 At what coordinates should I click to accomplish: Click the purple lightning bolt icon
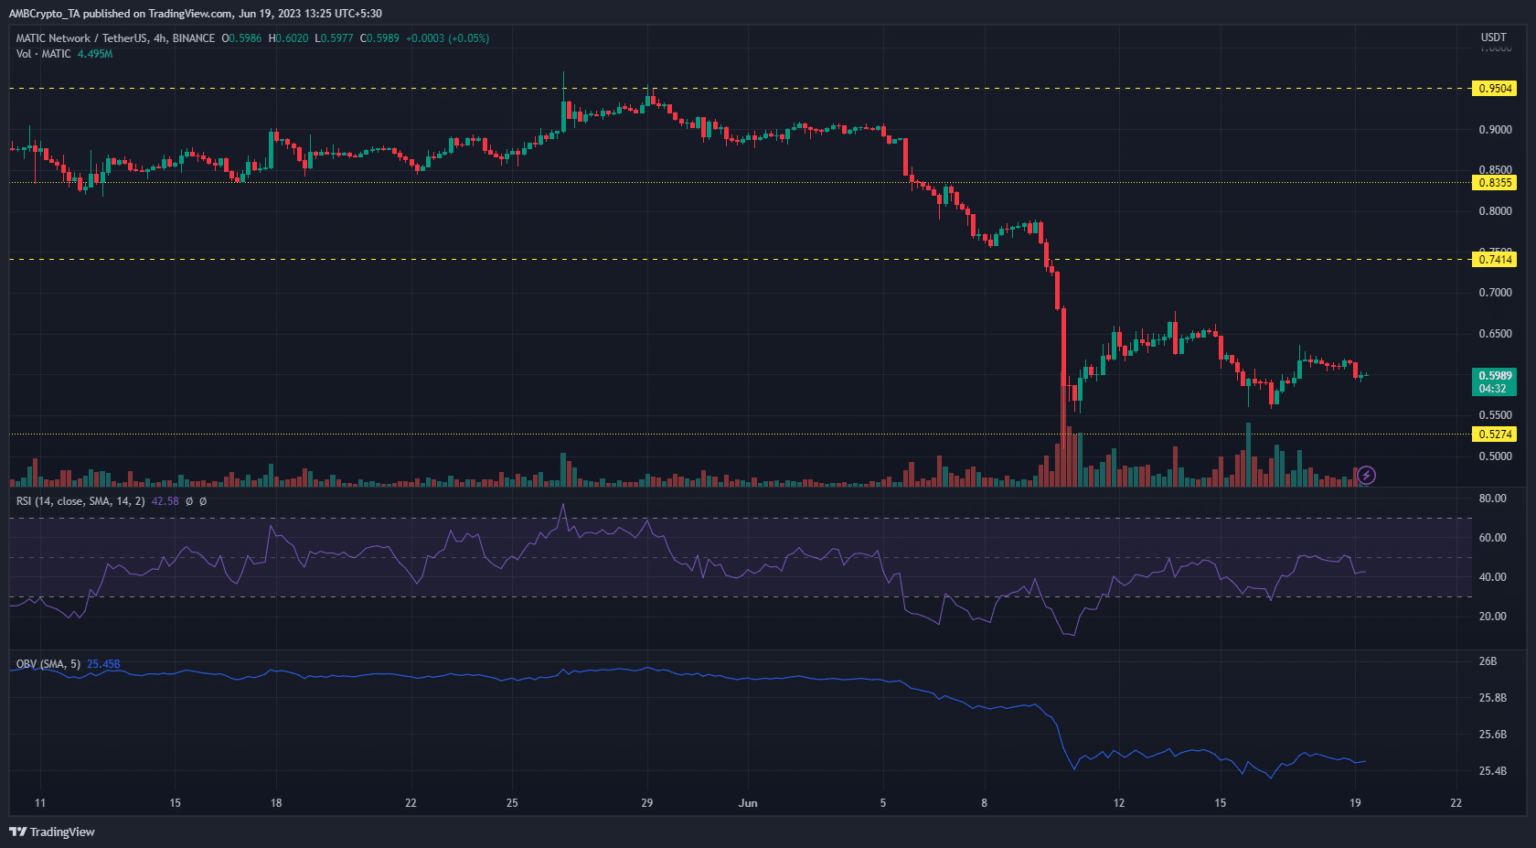(x=1366, y=475)
